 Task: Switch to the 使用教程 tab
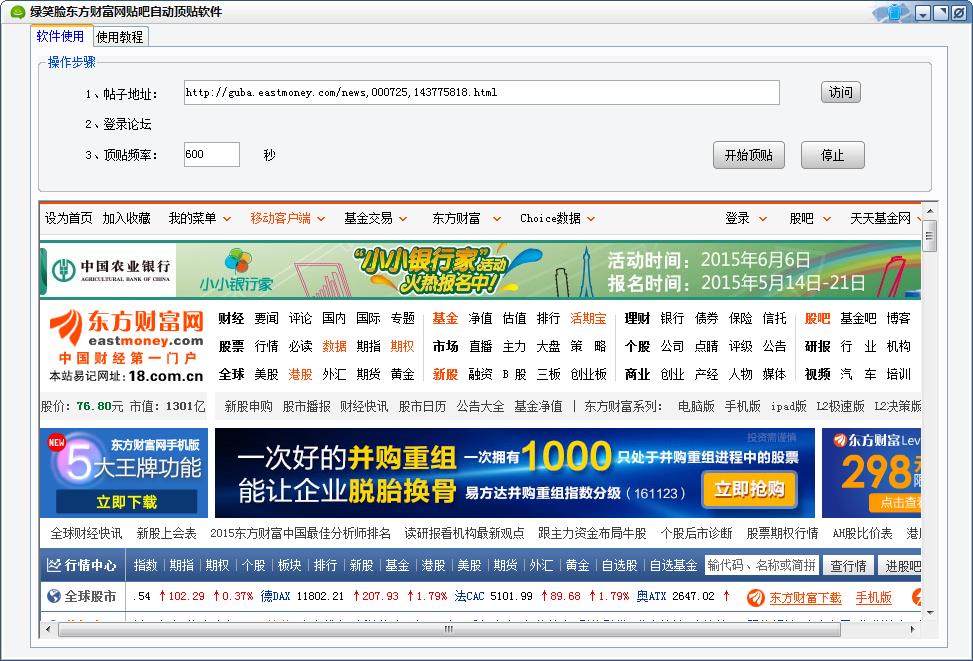click(x=120, y=37)
